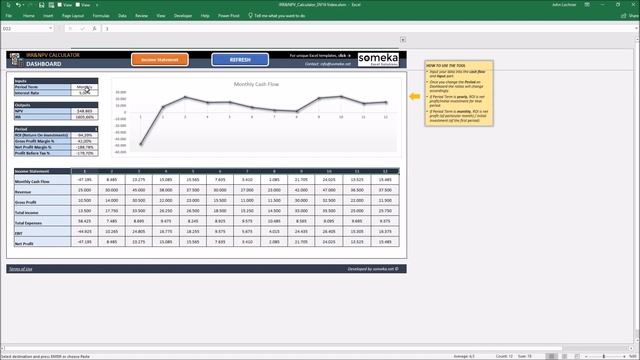Switch to the Developer ribbon tab
640x360 pixels.
183,16
